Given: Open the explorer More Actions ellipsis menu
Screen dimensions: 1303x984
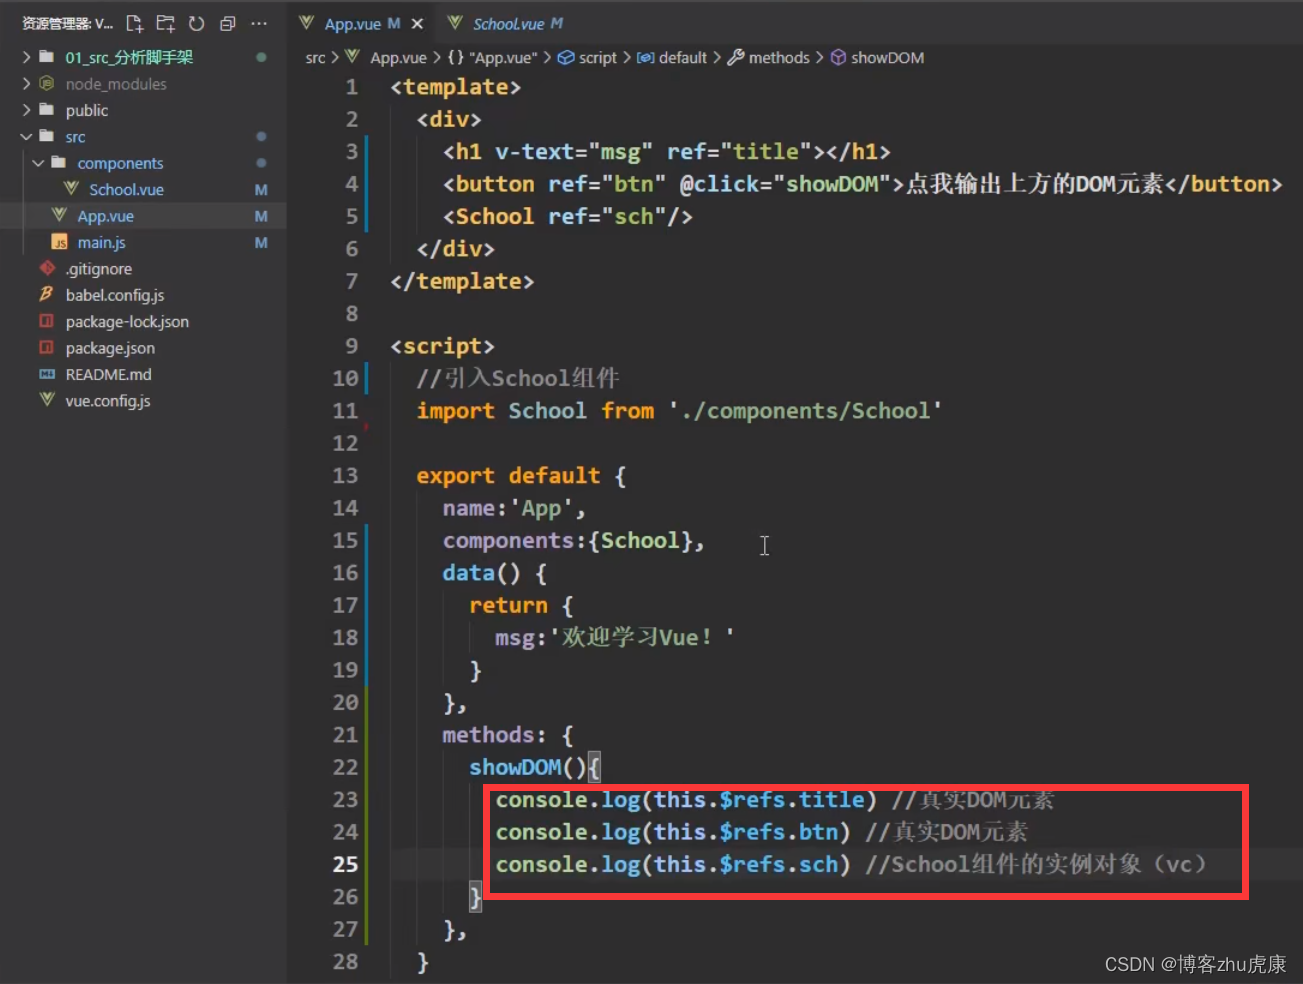Looking at the screenshot, I should (x=259, y=23).
